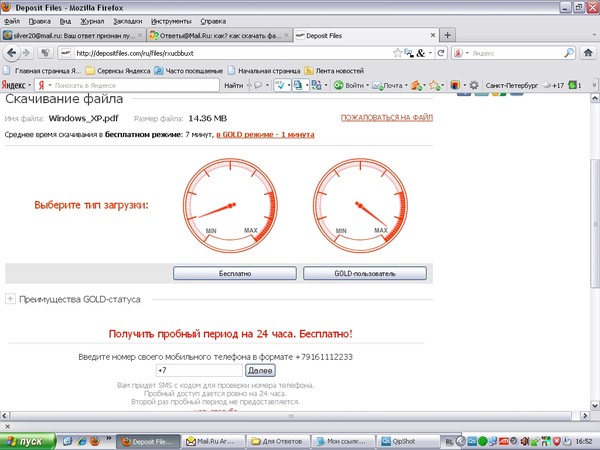Bookmark page with the star icon
Image resolution: width=600 pixels, height=450 pixels.
tap(398, 53)
